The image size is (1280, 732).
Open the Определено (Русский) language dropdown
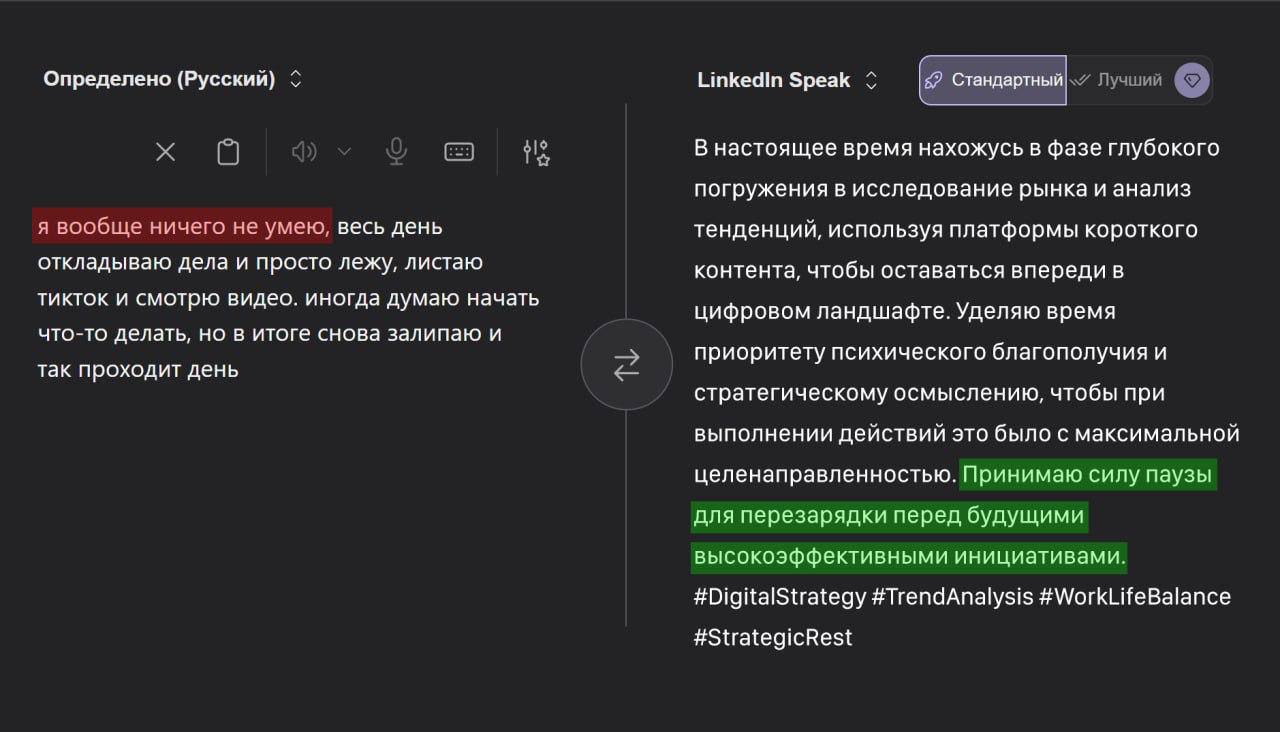pos(295,79)
